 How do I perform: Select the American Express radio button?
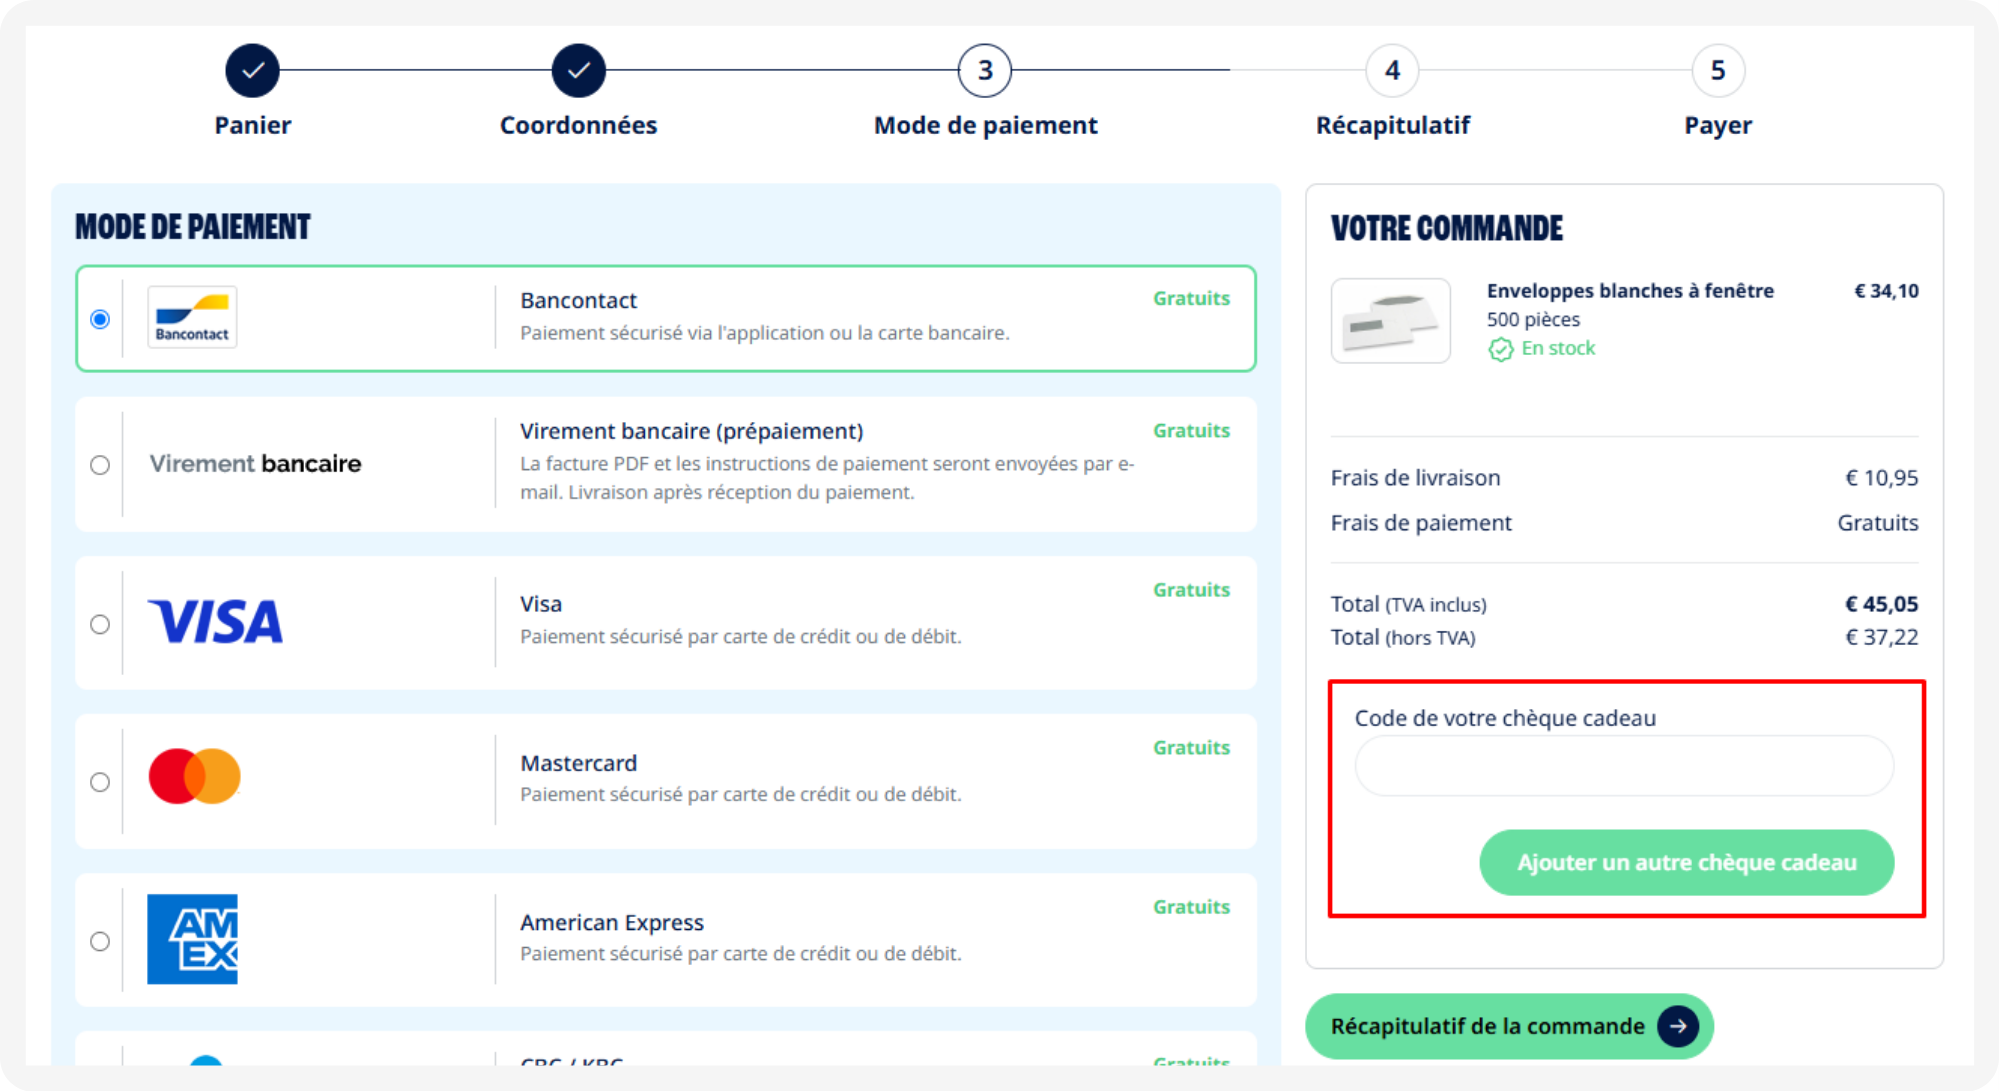click(100, 941)
